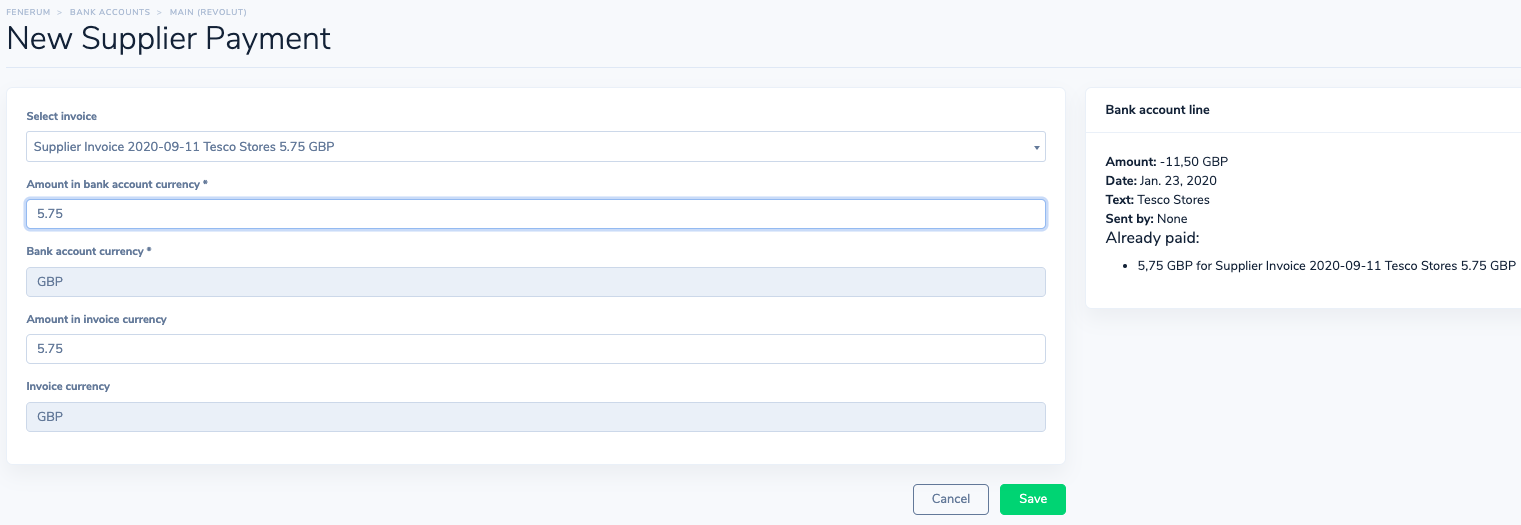Click the Amount in invoice currency label
The height and width of the screenshot is (525, 1521).
tap(96, 319)
